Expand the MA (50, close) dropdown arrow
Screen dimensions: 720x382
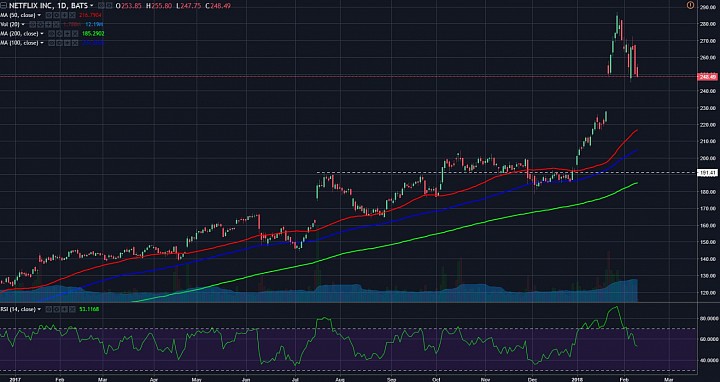coord(39,15)
